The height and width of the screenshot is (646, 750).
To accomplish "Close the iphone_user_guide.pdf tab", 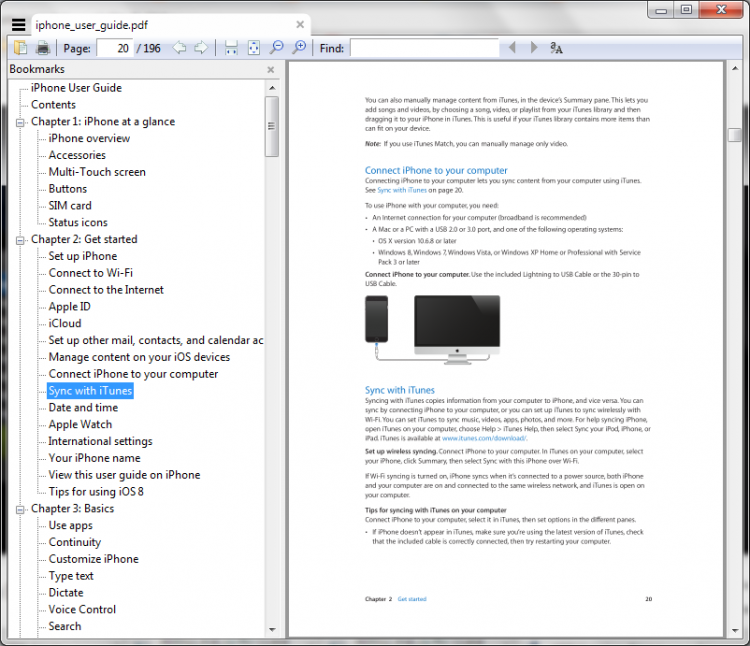I will tap(300, 24).
